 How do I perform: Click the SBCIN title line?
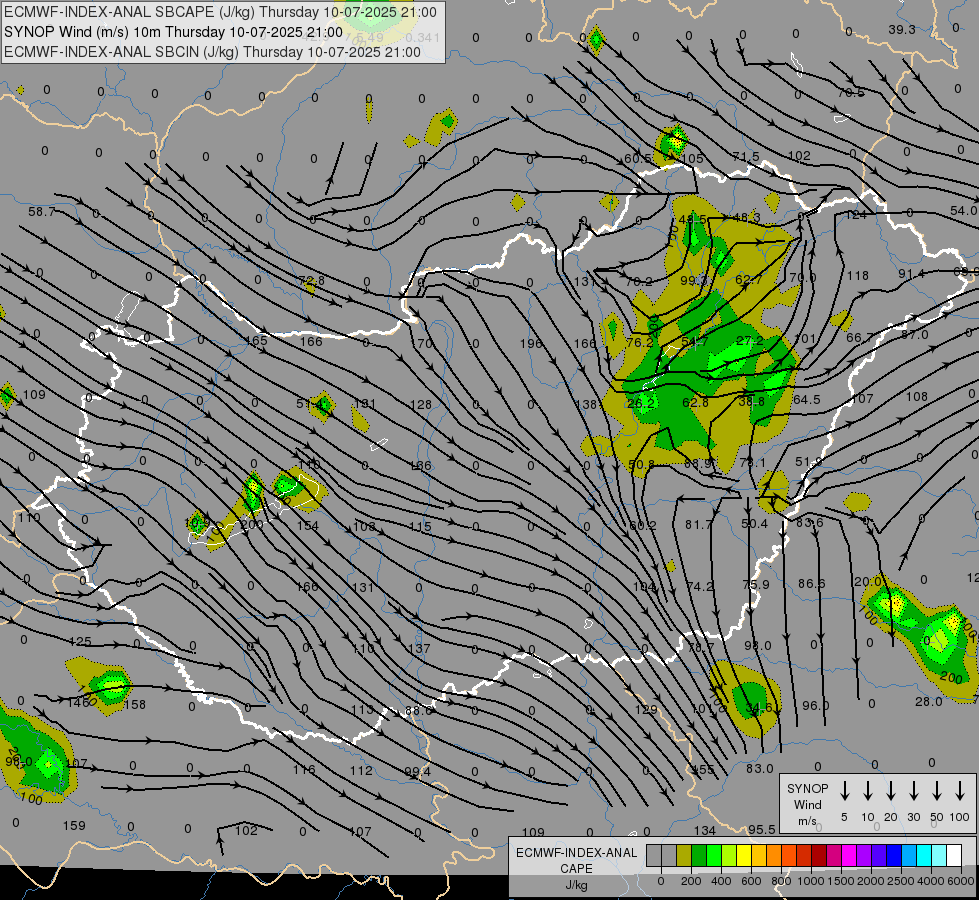[x=212, y=52]
